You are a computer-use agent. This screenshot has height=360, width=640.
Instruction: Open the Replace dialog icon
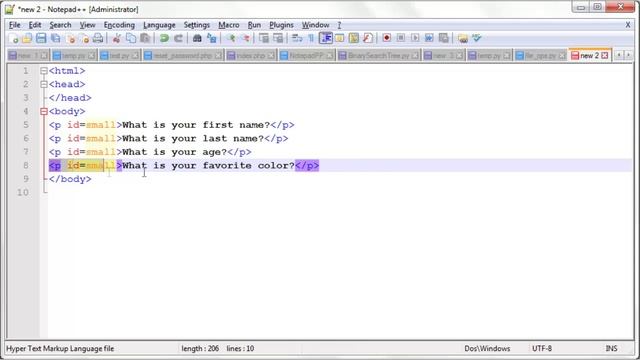pyautogui.click(x=211, y=38)
